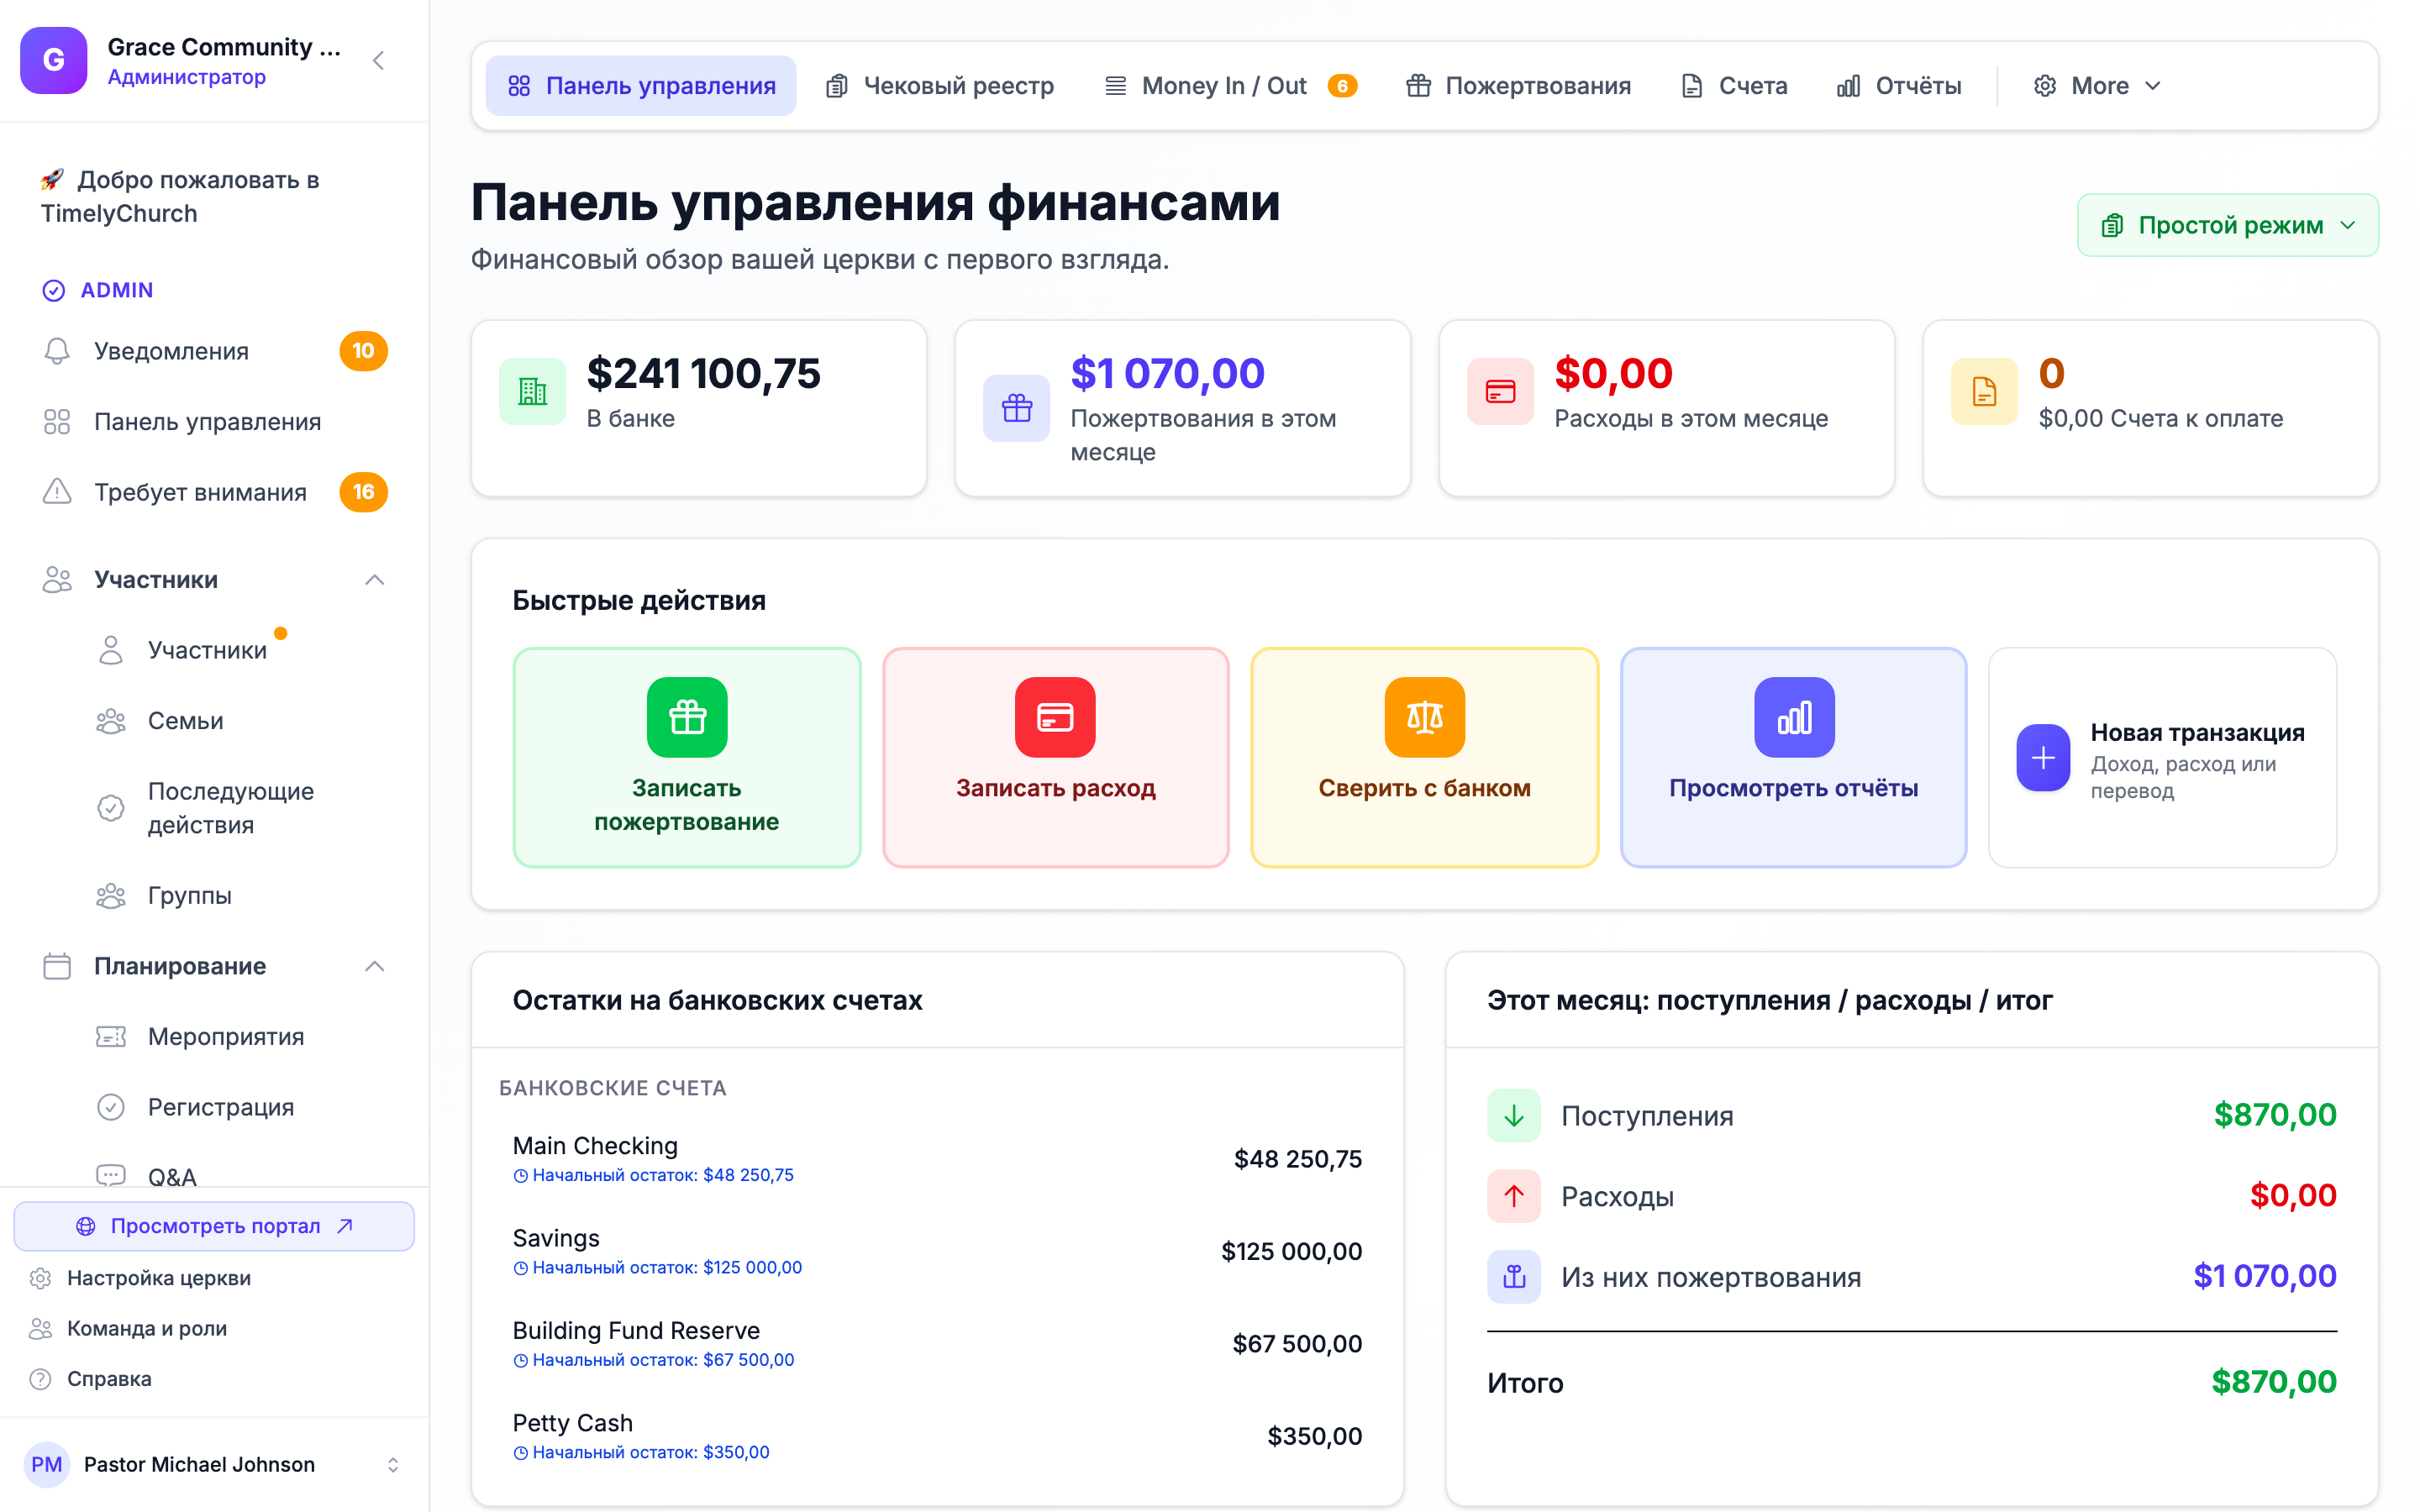Click the red card icon on expenses card

1500,391
